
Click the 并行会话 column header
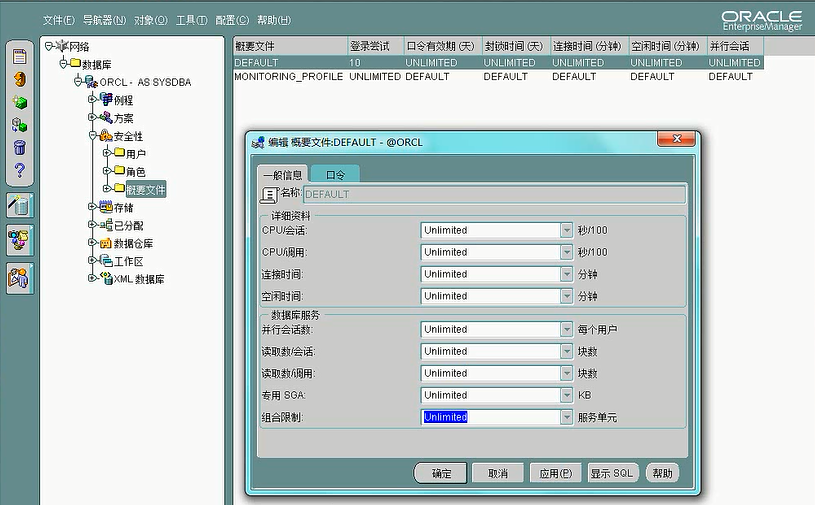pos(735,46)
